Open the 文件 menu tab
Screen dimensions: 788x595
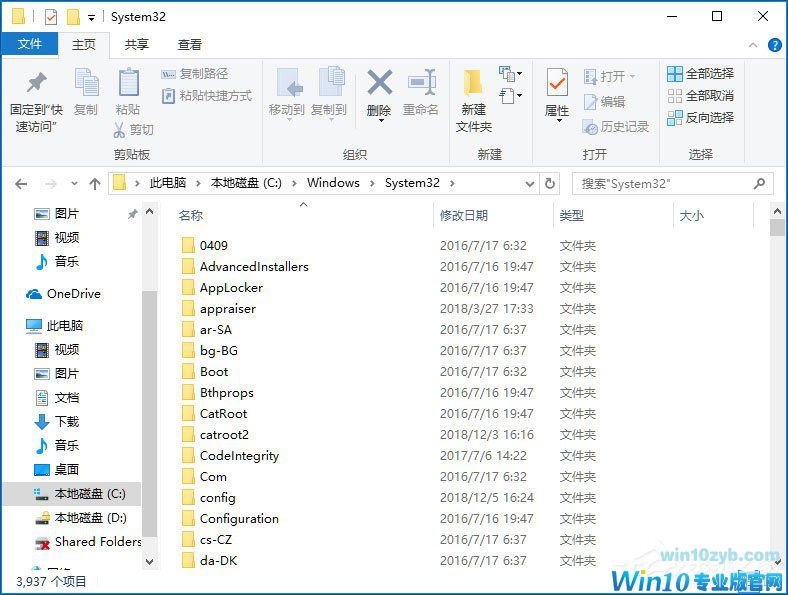(x=29, y=45)
